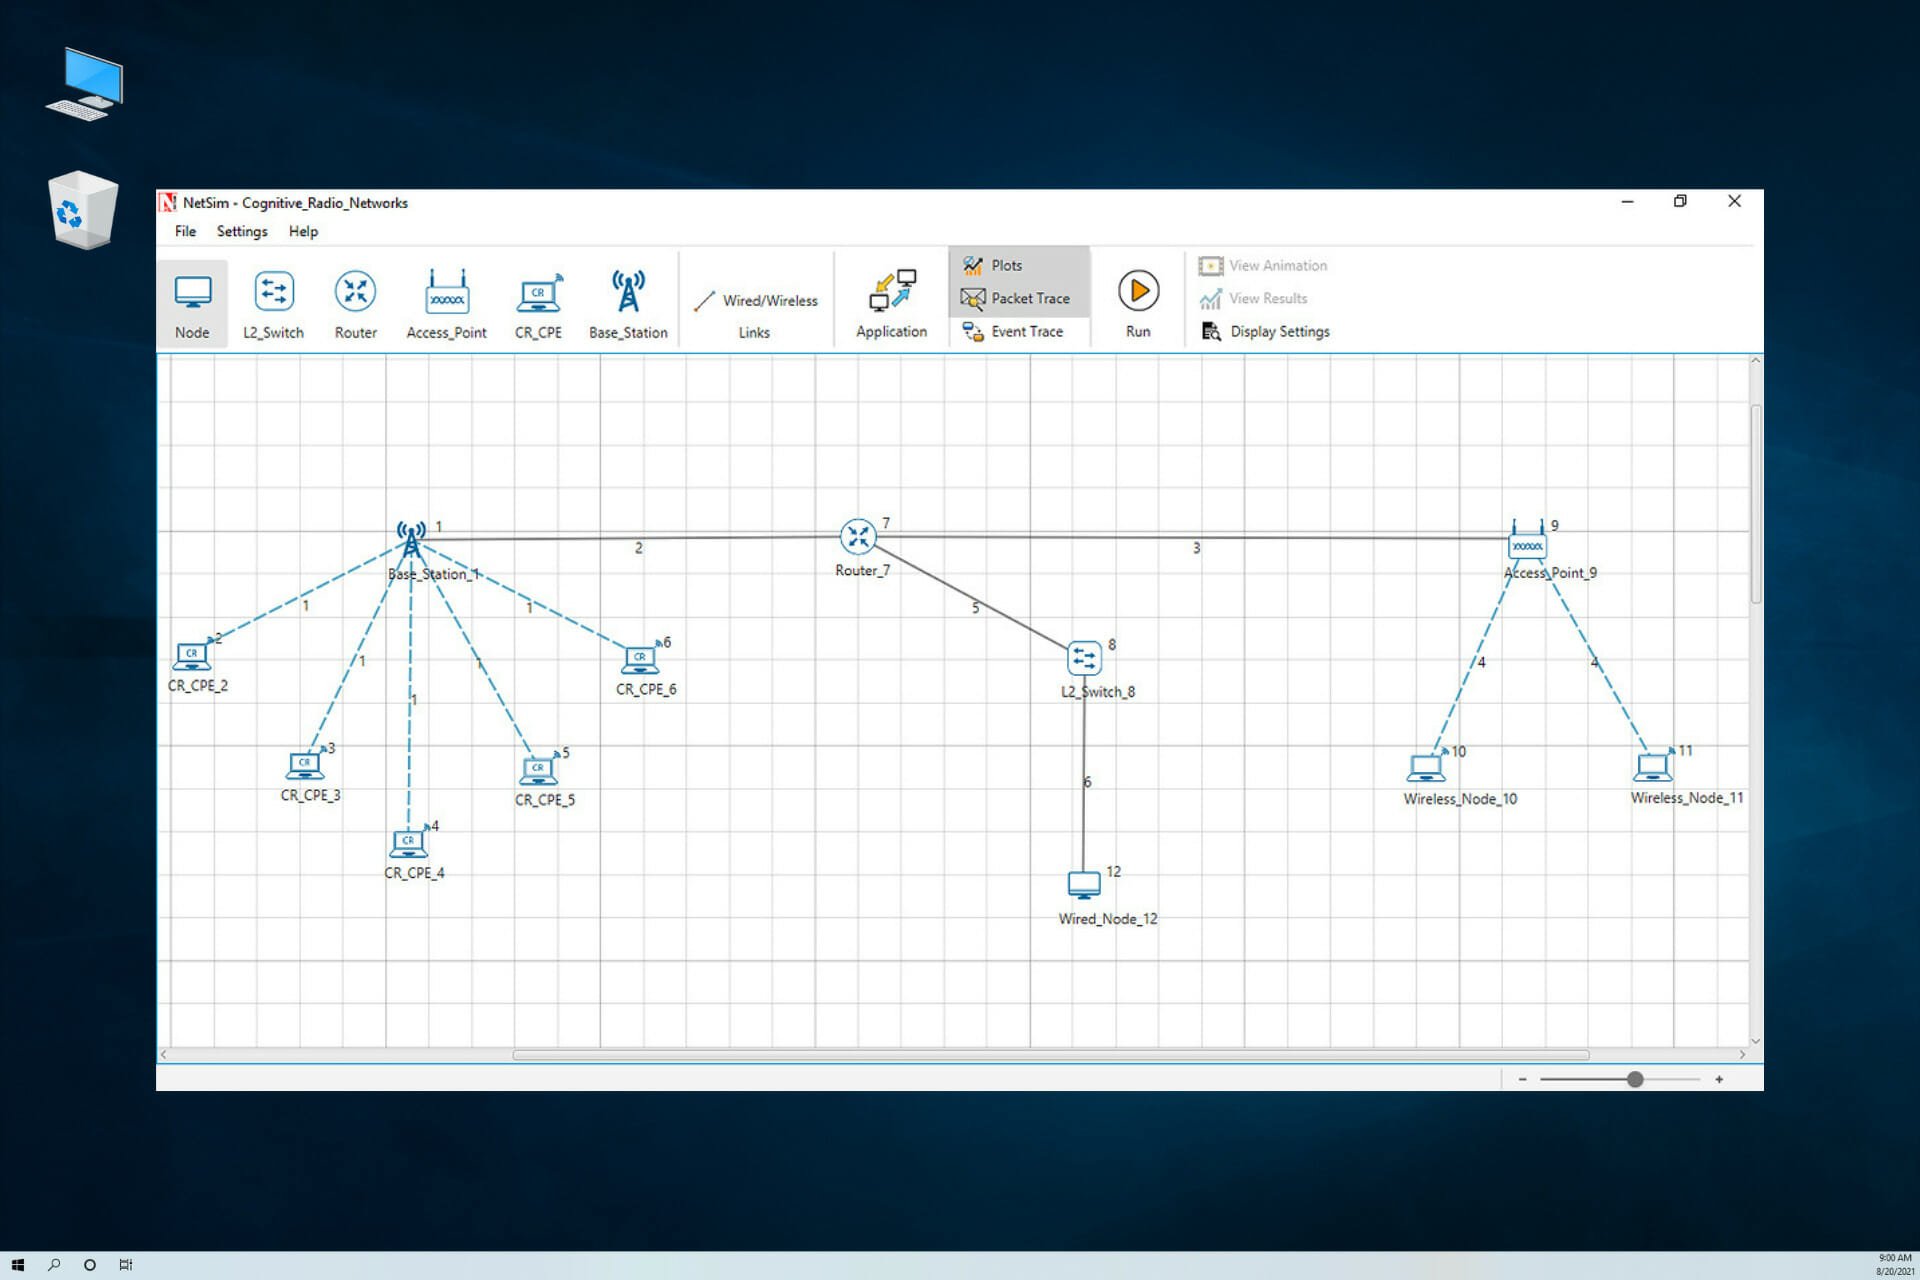Open the Settings menu
The height and width of the screenshot is (1280, 1920).
coord(242,231)
